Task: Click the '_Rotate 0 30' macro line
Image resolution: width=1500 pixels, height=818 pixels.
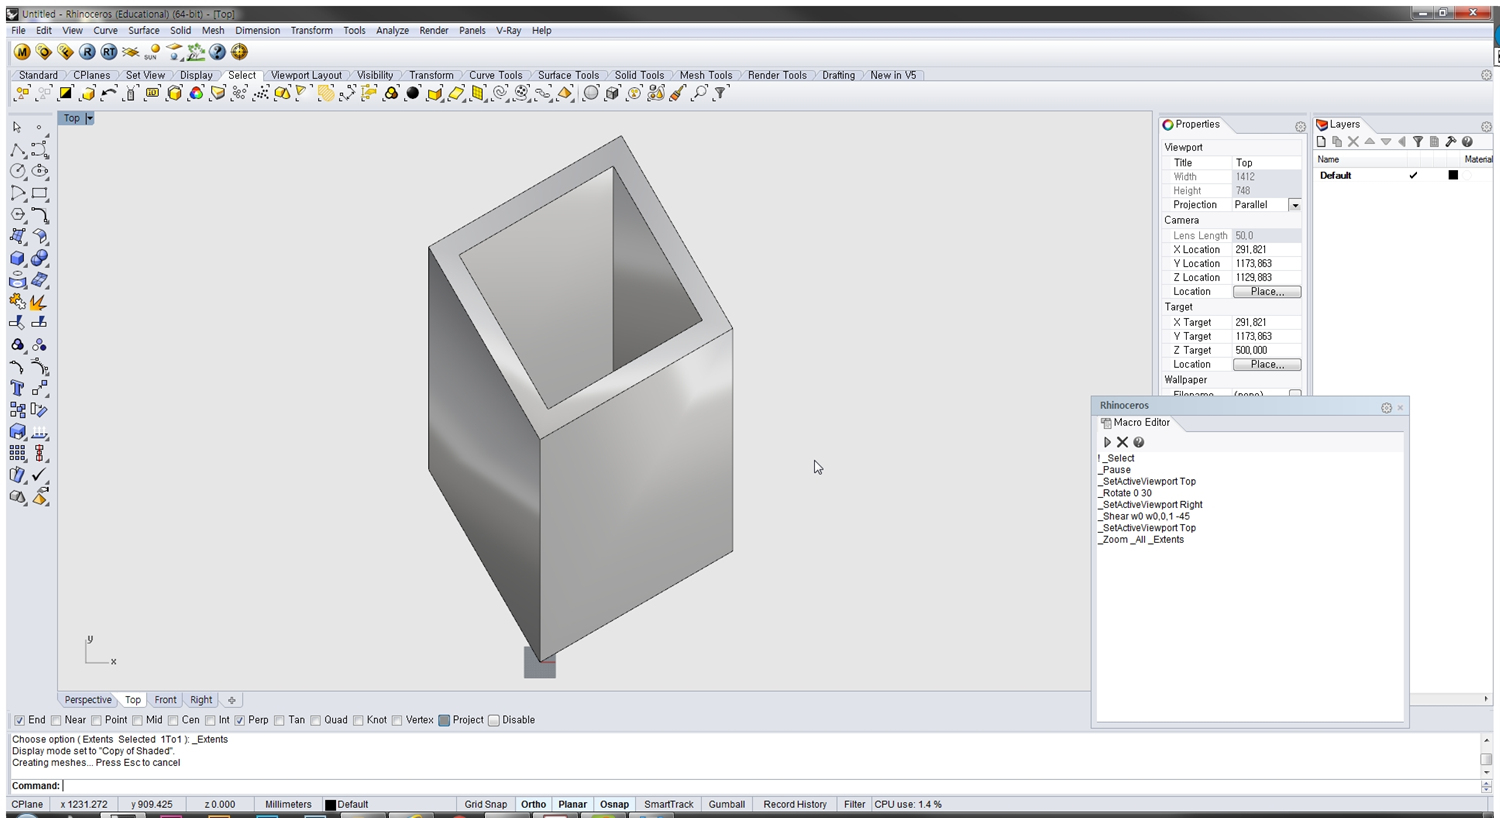Action: [x=1125, y=493]
